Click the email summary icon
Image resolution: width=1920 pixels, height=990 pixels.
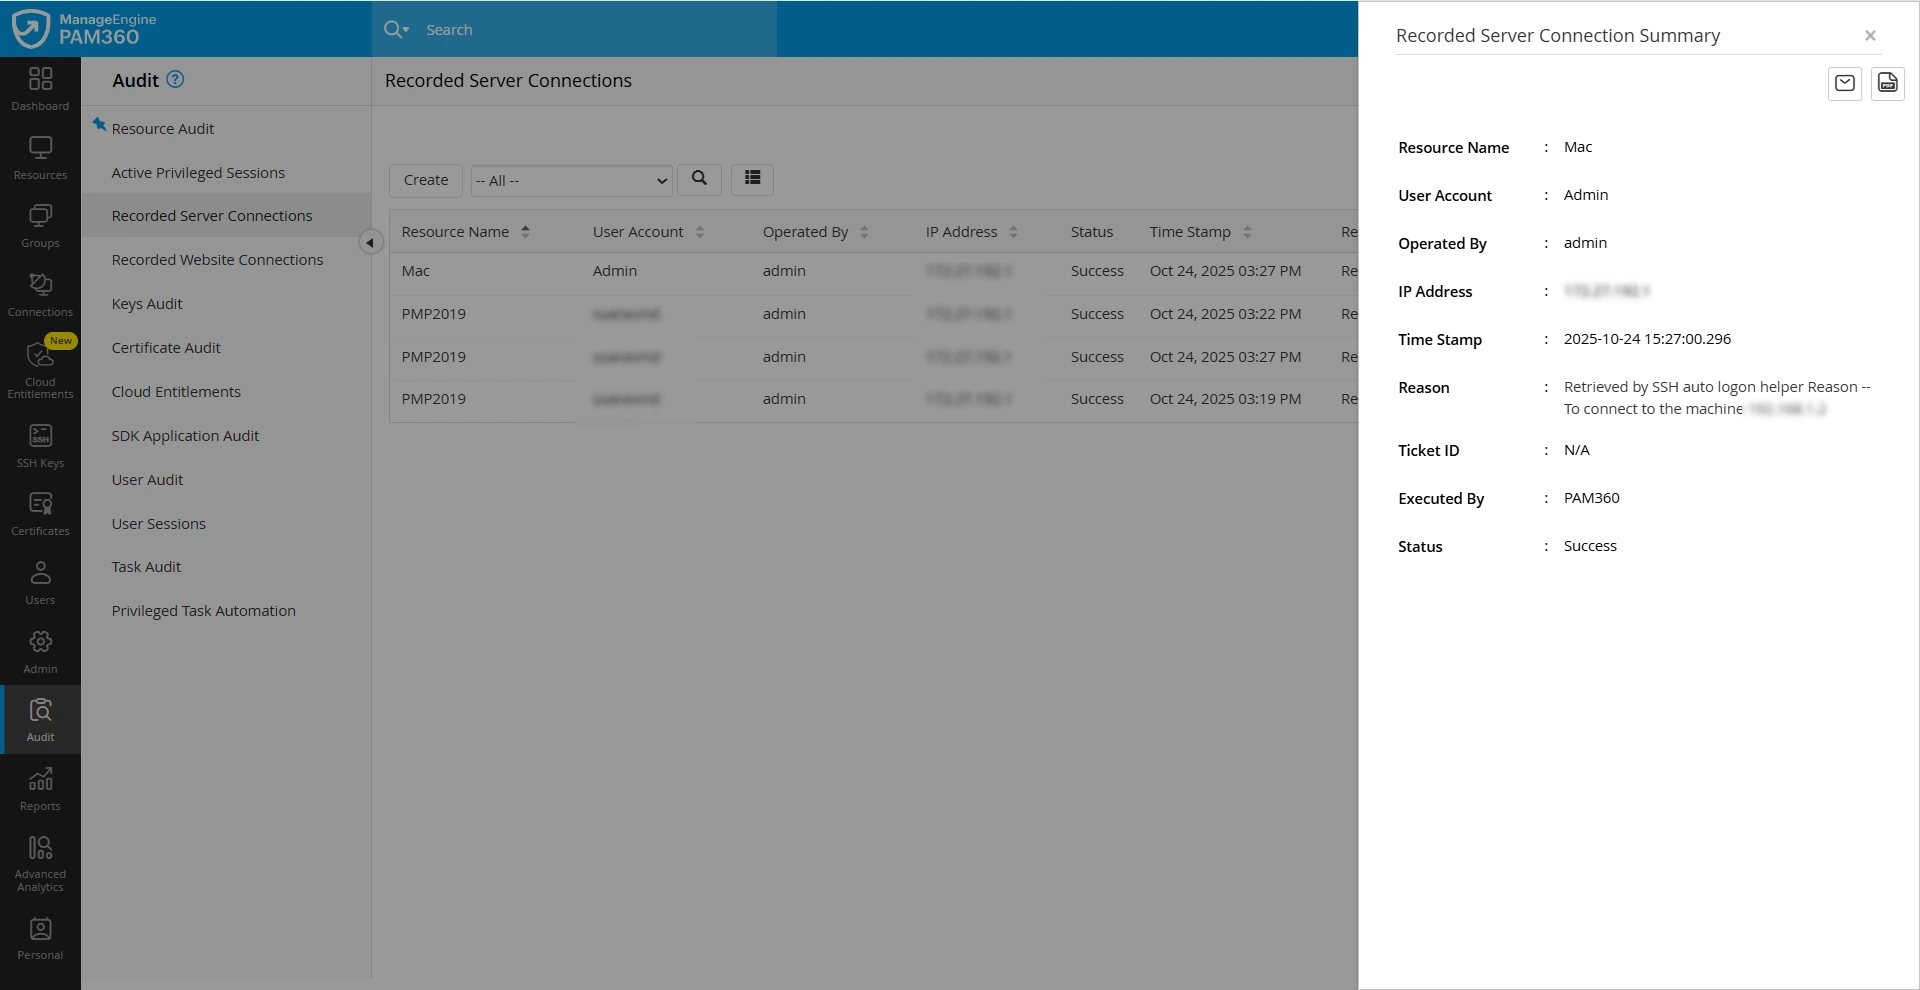1844,83
